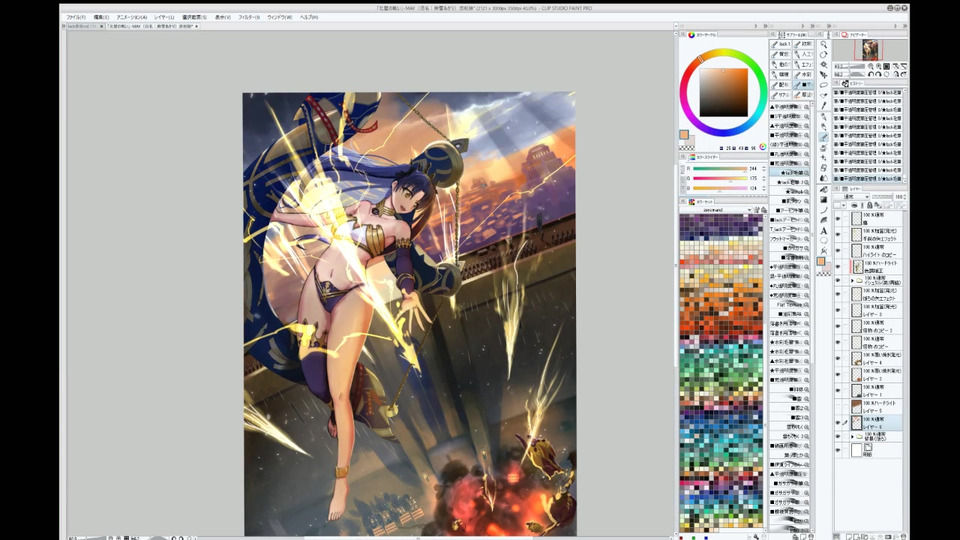Select the Balloon tool
The image size is (960, 540).
tap(824, 241)
